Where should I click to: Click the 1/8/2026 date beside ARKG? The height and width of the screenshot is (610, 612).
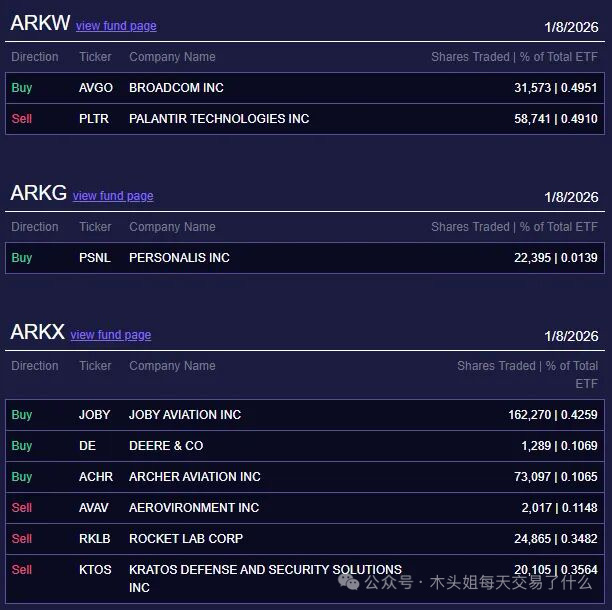coord(571,197)
